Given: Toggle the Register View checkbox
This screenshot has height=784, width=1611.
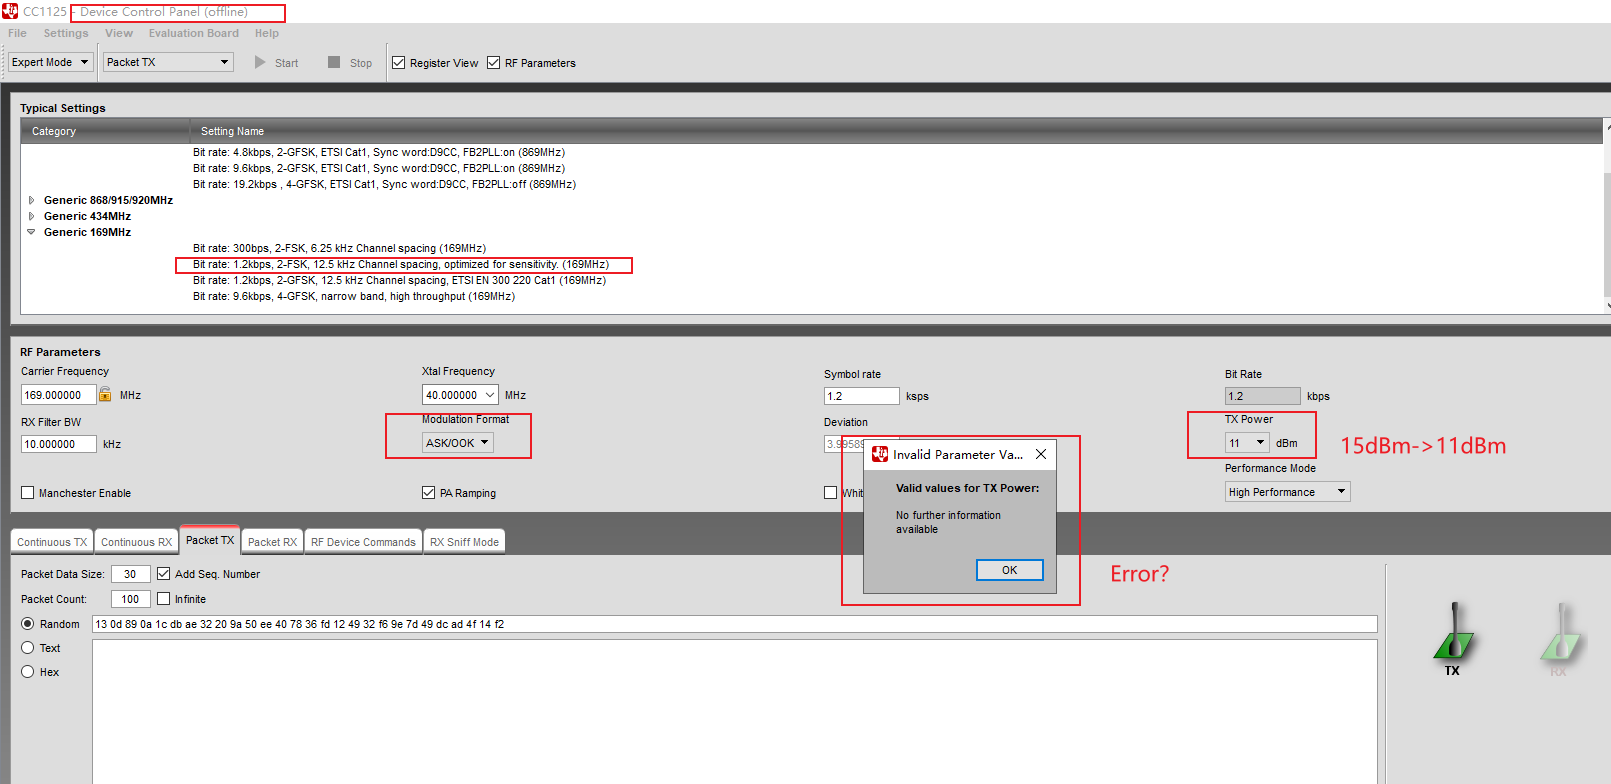Looking at the screenshot, I should pos(399,62).
